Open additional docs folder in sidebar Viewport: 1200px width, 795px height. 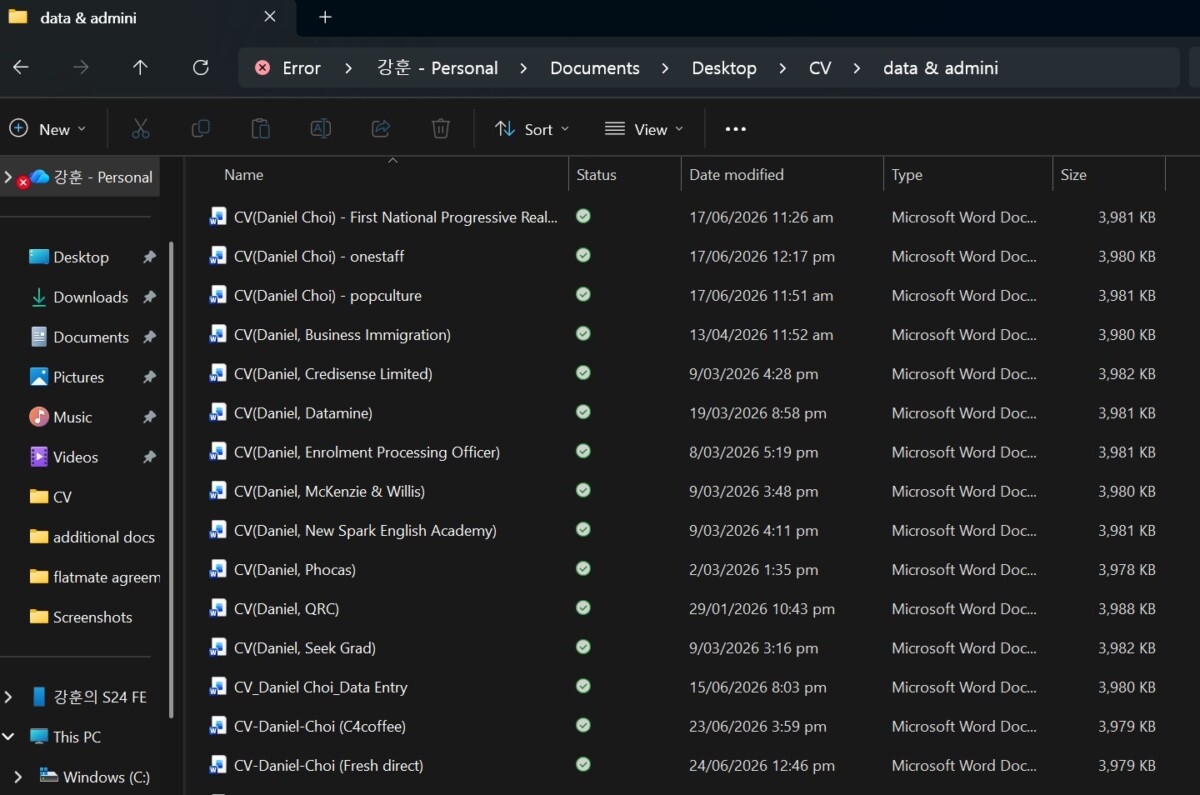coord(94,537)
